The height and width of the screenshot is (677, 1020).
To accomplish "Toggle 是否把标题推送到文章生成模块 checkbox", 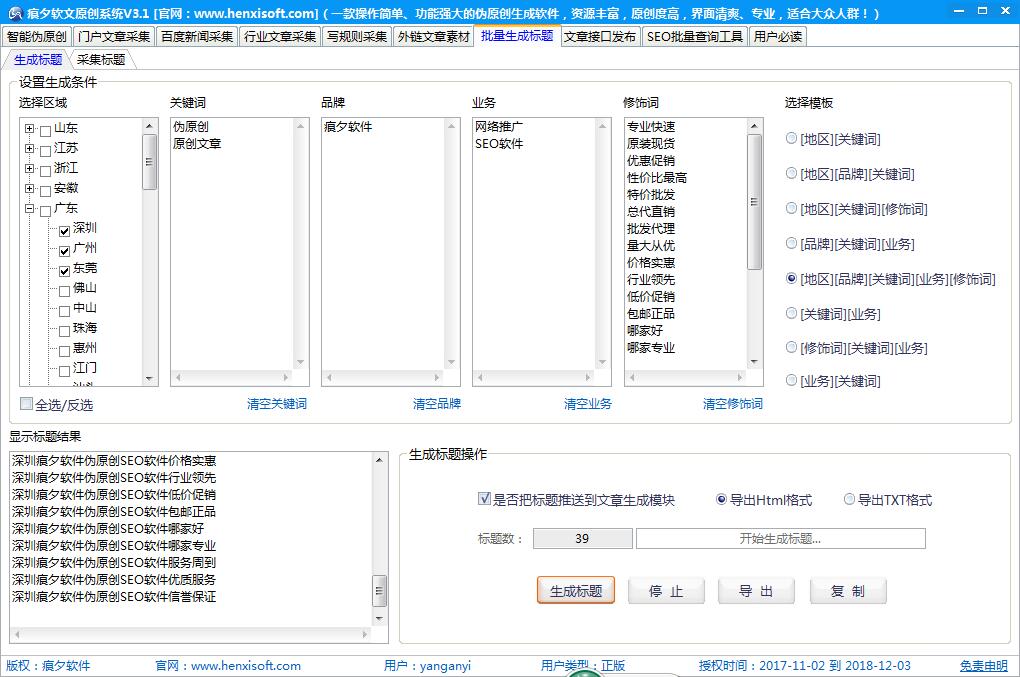I will [484, 499].
